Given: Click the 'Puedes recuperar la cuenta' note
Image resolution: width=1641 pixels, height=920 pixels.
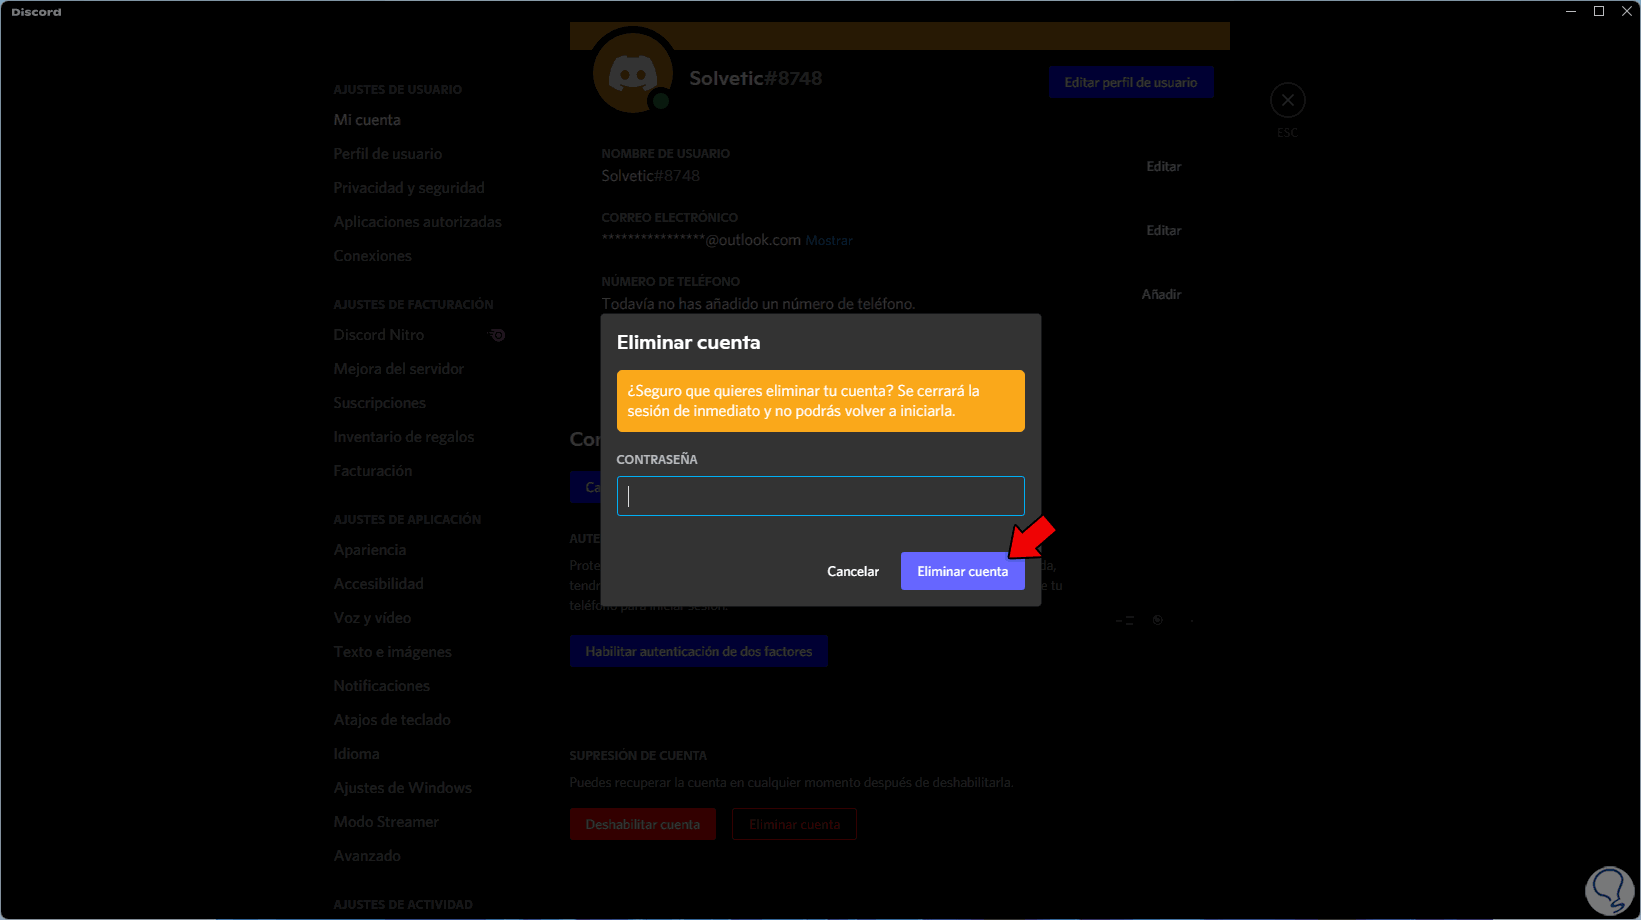Looking at the screenshot, I should [x=791, y=783].
